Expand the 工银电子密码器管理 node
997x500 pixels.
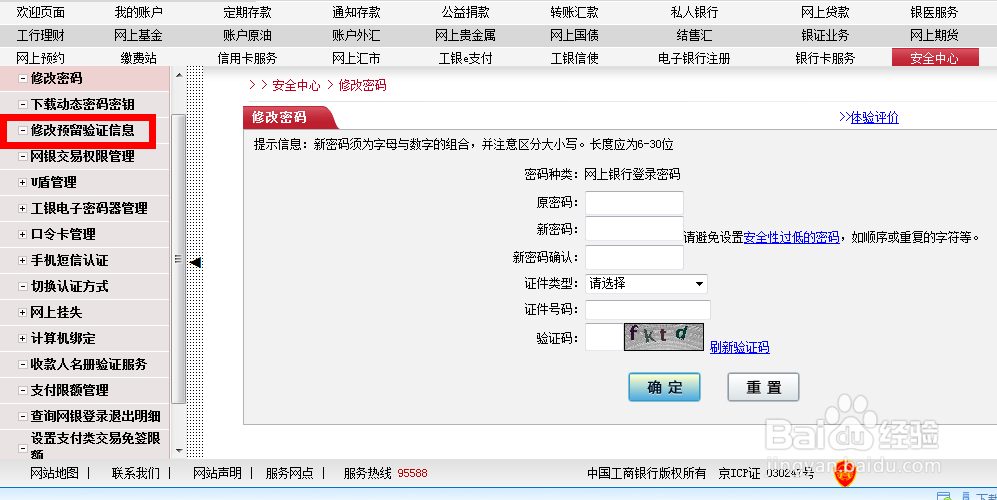[22, 209]
